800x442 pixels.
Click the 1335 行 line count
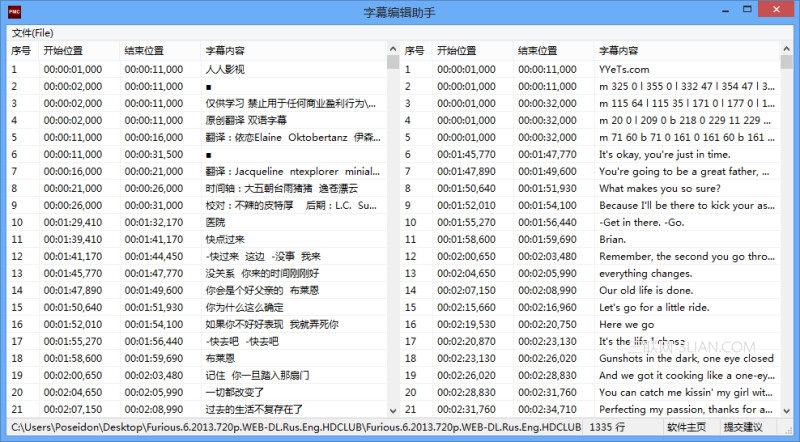coord(607,427)
